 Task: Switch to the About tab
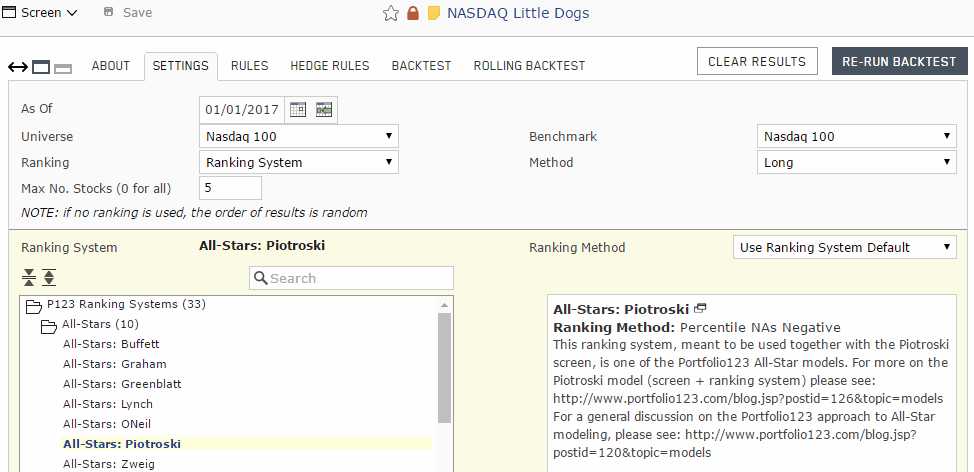(x=111, y=66)
